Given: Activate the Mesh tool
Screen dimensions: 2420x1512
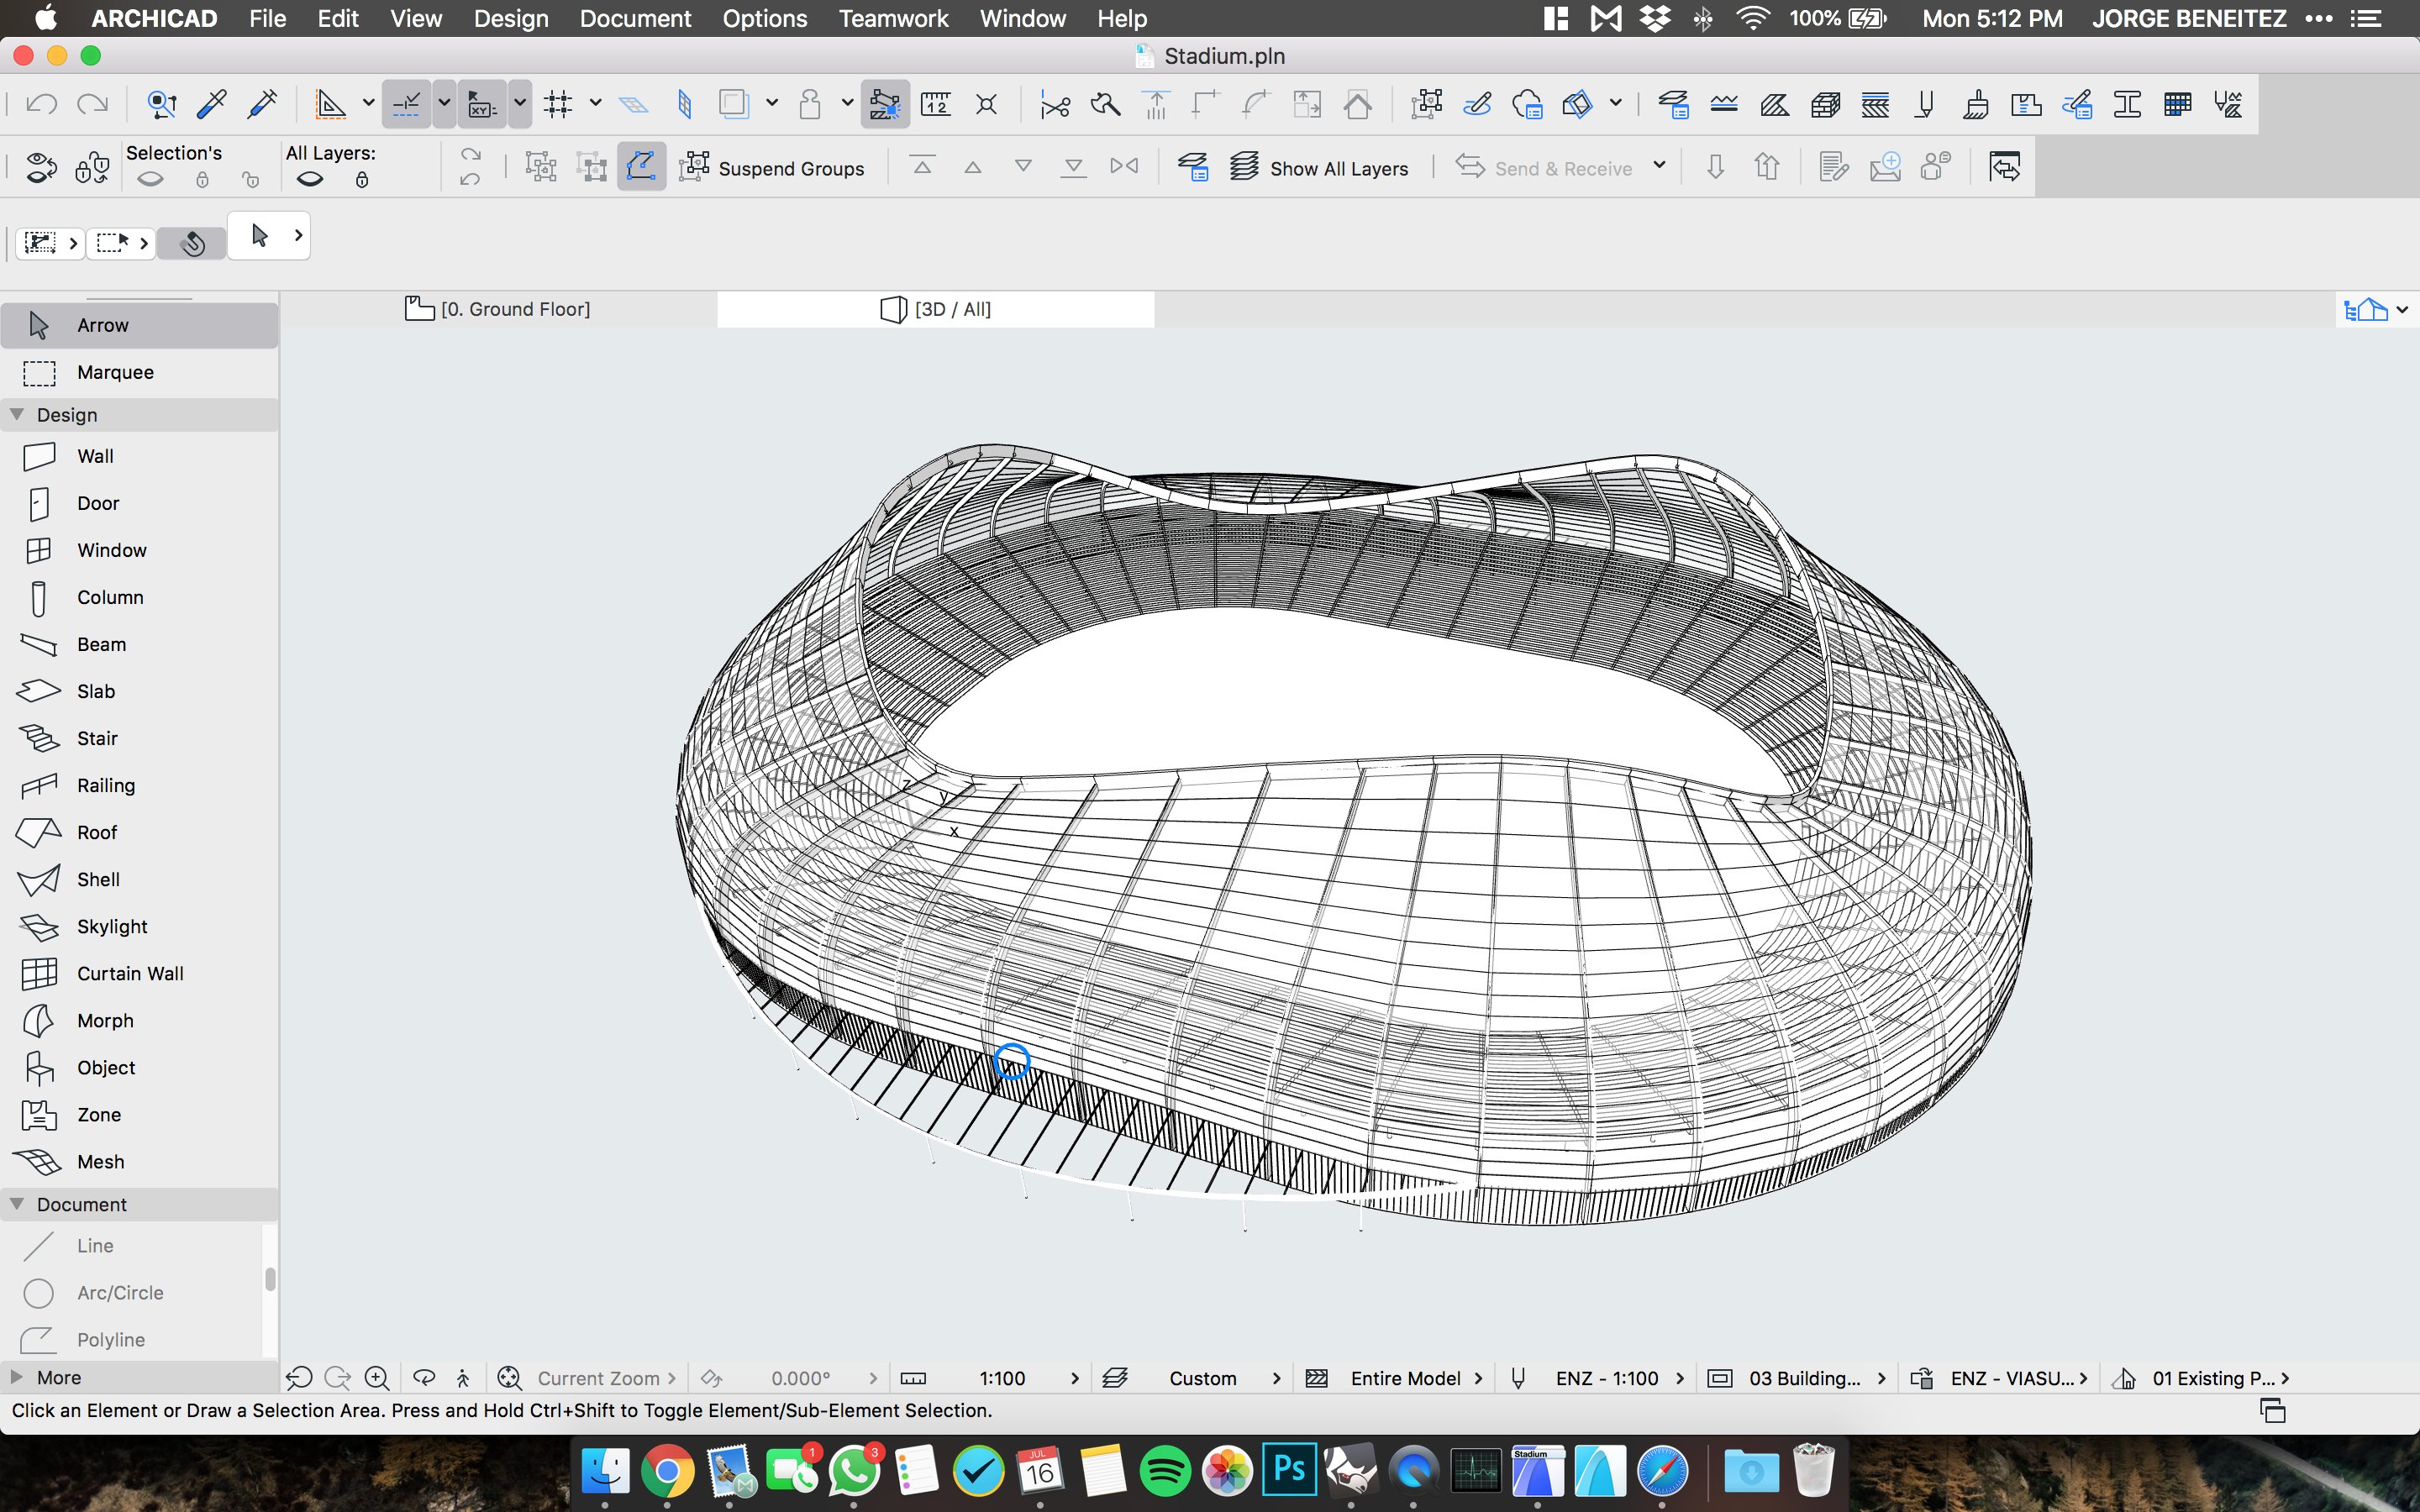Looking at the screenshot, I should click(100, 1161).
